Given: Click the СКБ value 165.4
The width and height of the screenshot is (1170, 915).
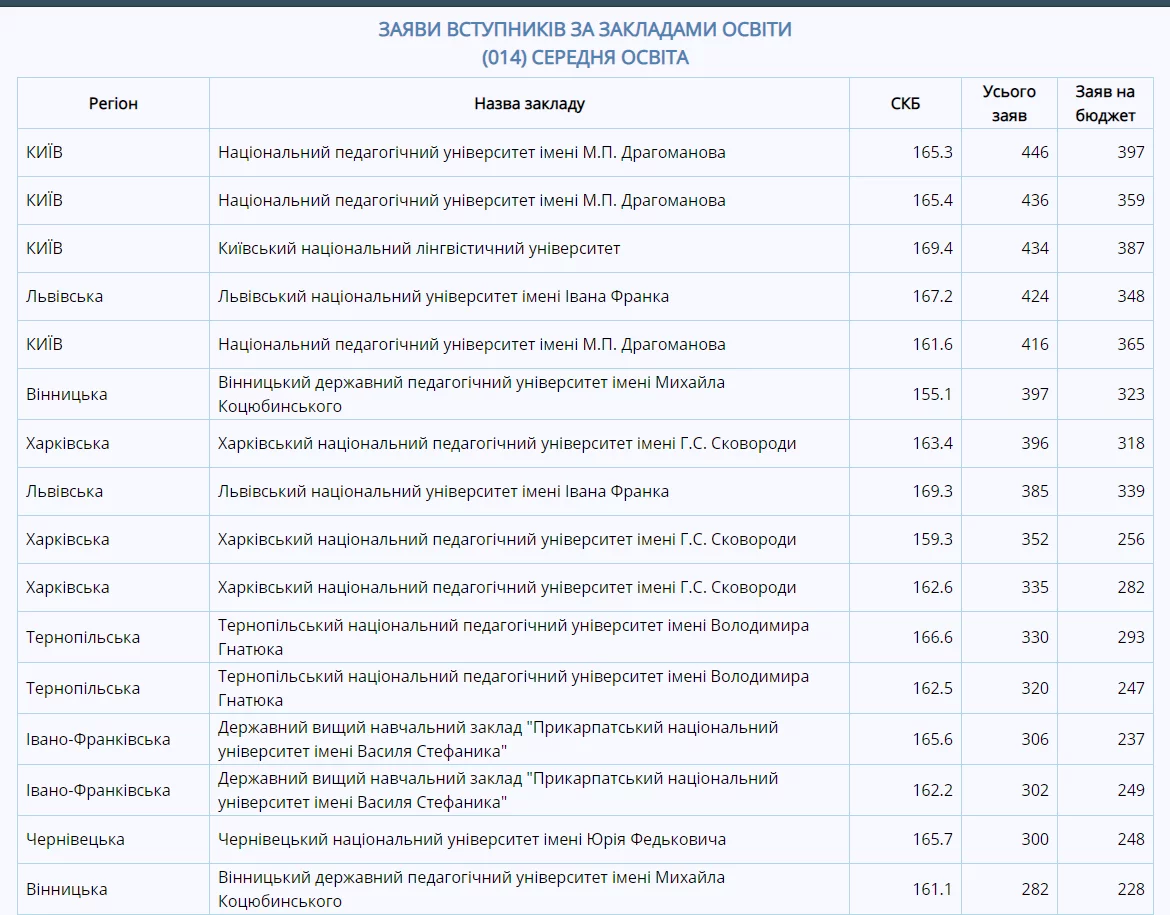Looking at the screenshot, I should click(933, 200).
